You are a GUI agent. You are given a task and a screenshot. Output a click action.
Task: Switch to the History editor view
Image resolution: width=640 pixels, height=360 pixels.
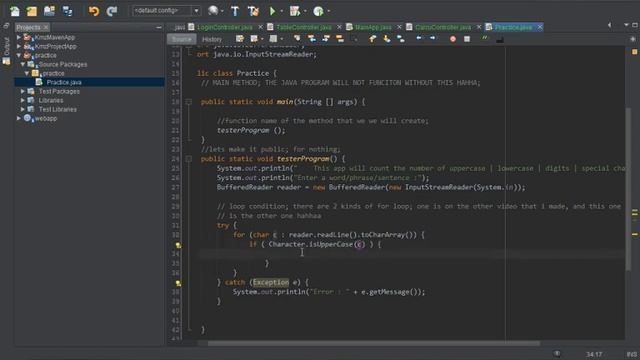(x=212, y=39)
